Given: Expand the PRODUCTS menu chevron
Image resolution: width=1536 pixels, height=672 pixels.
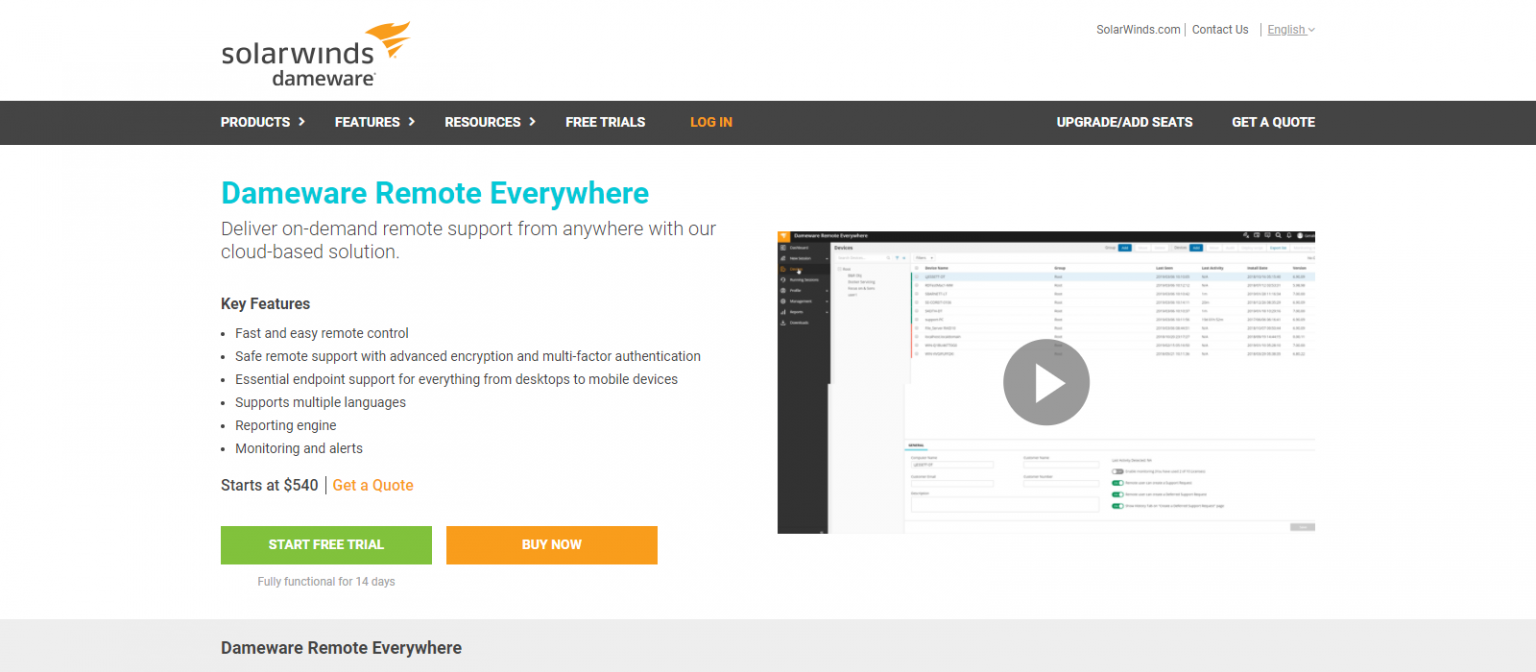Looking at the screenshot, I should tap(301, 122).
